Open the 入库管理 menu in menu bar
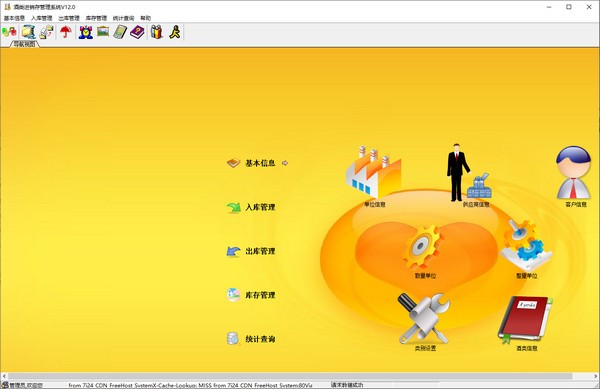 [x=41, y=18]
